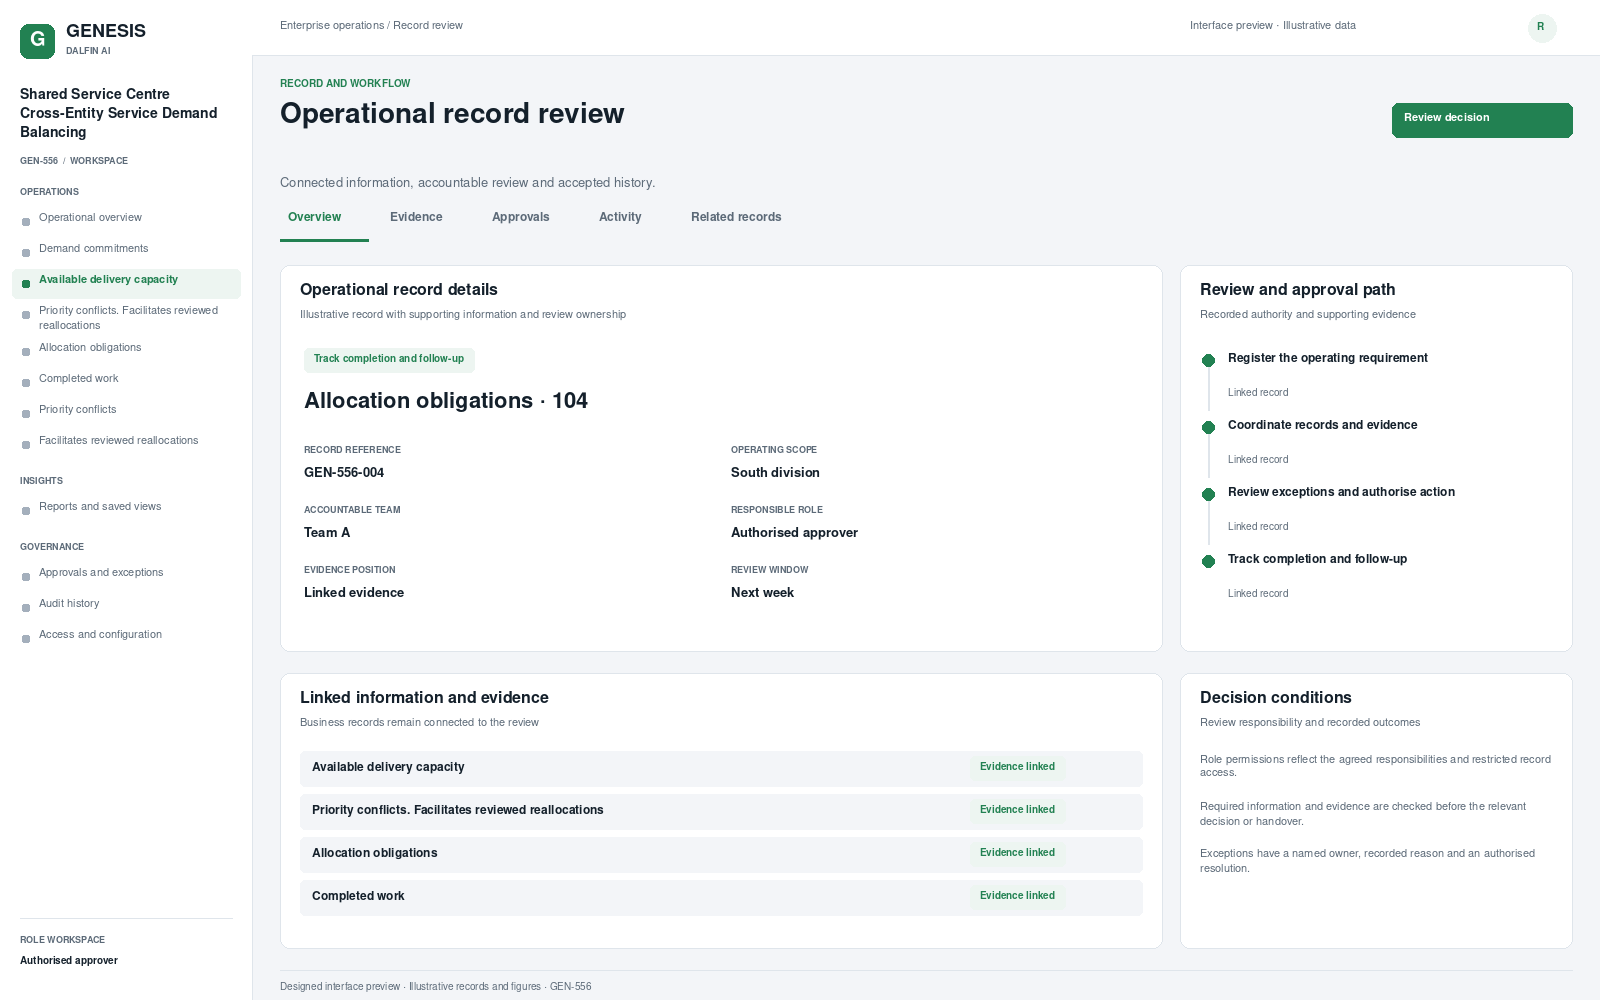The image size is (1600, 1000).
Task: Click Linked record under Coordinate records and evidence
Action: pos(1258,460)
